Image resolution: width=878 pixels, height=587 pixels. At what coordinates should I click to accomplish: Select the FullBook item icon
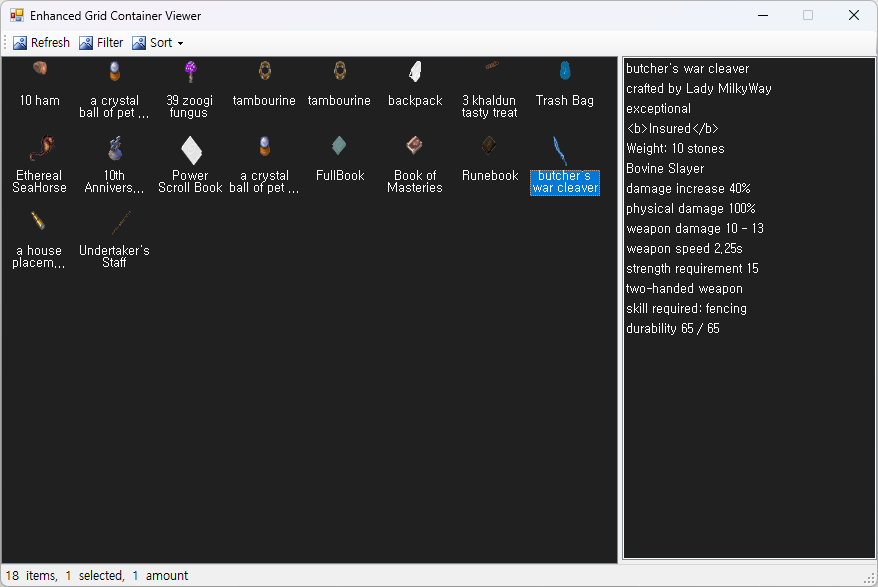339,146
